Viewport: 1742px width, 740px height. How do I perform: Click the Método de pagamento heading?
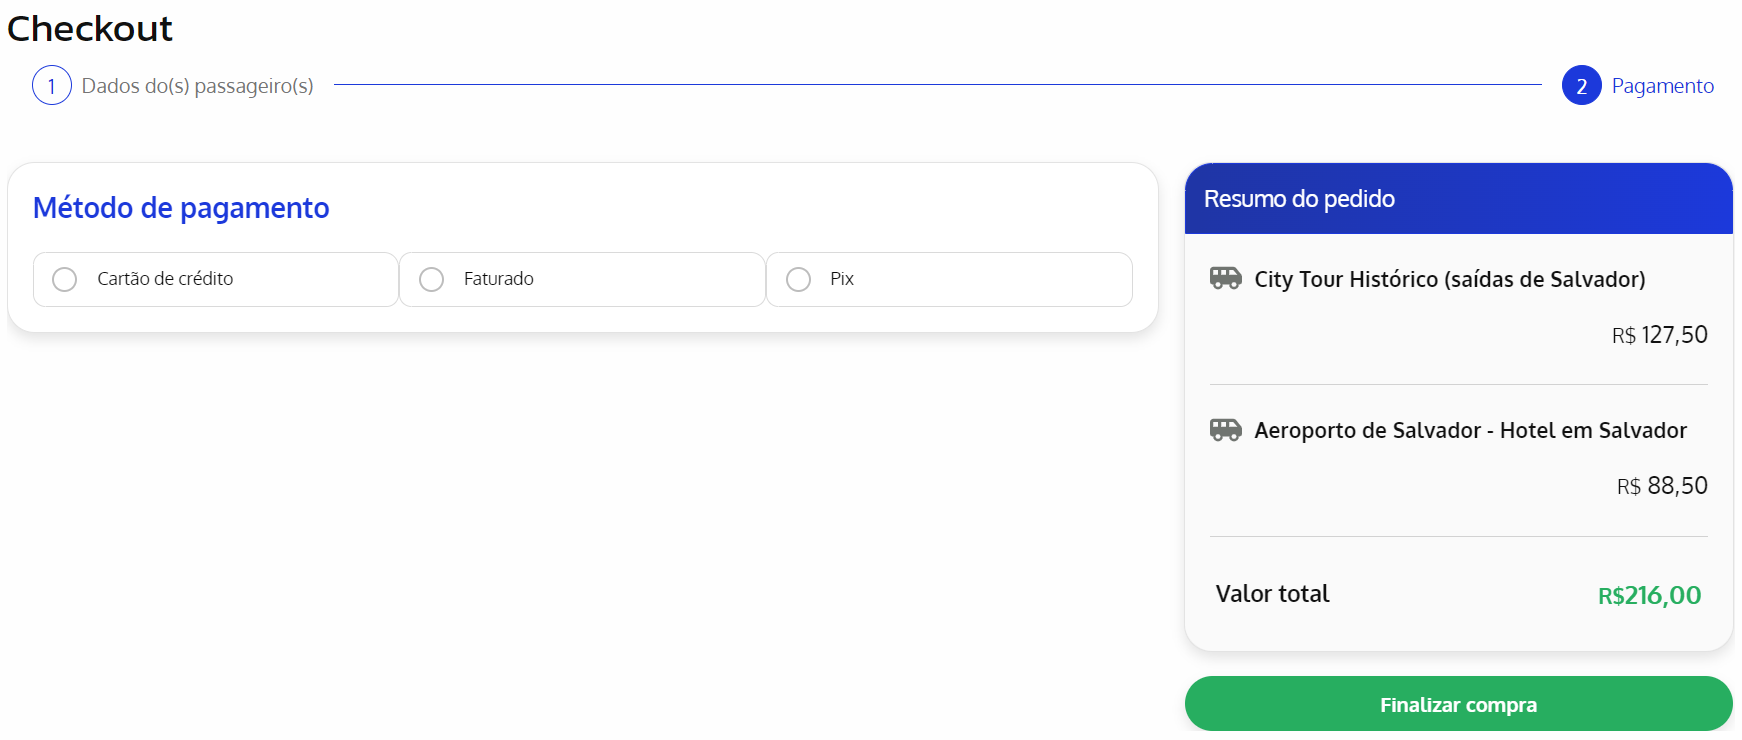tap(181, 208)
